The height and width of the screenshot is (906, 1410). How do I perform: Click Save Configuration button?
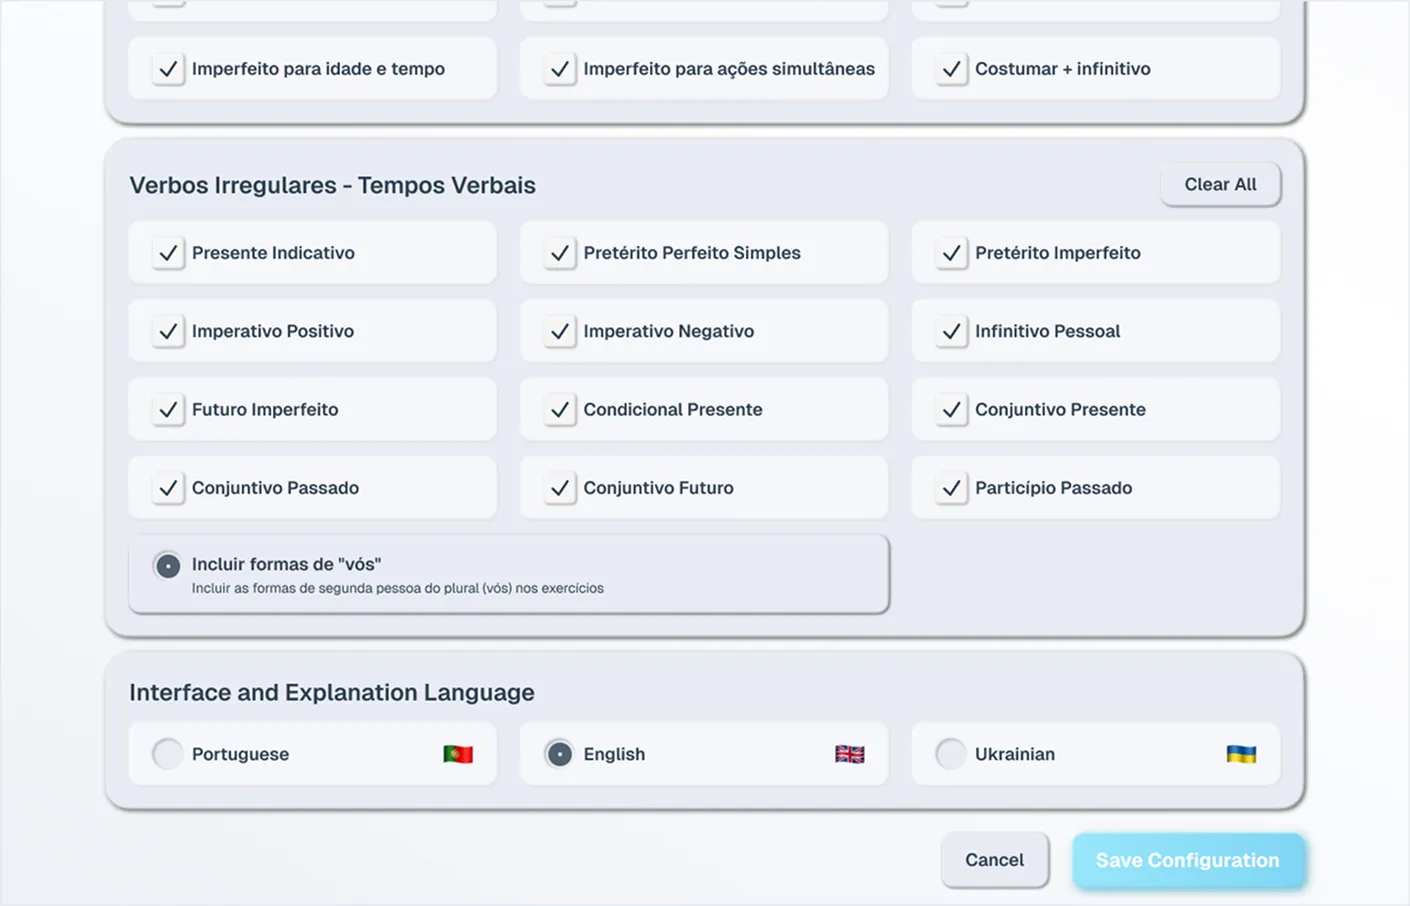click(x=1187, y=860)
